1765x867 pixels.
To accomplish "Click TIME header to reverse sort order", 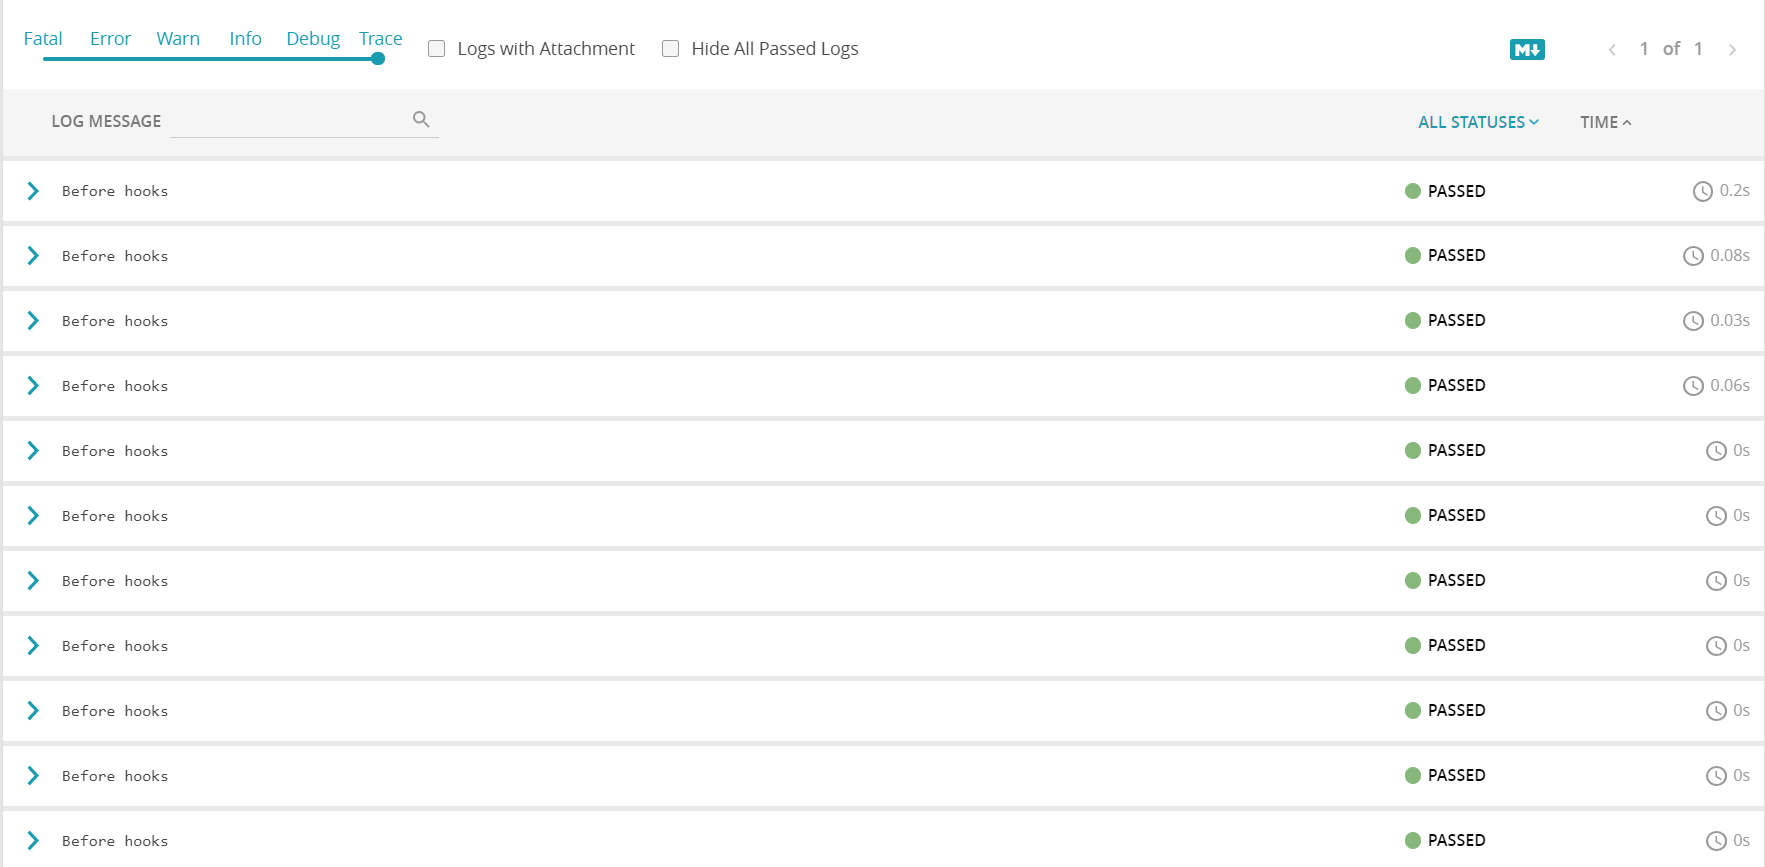I will pos(1598,121).
